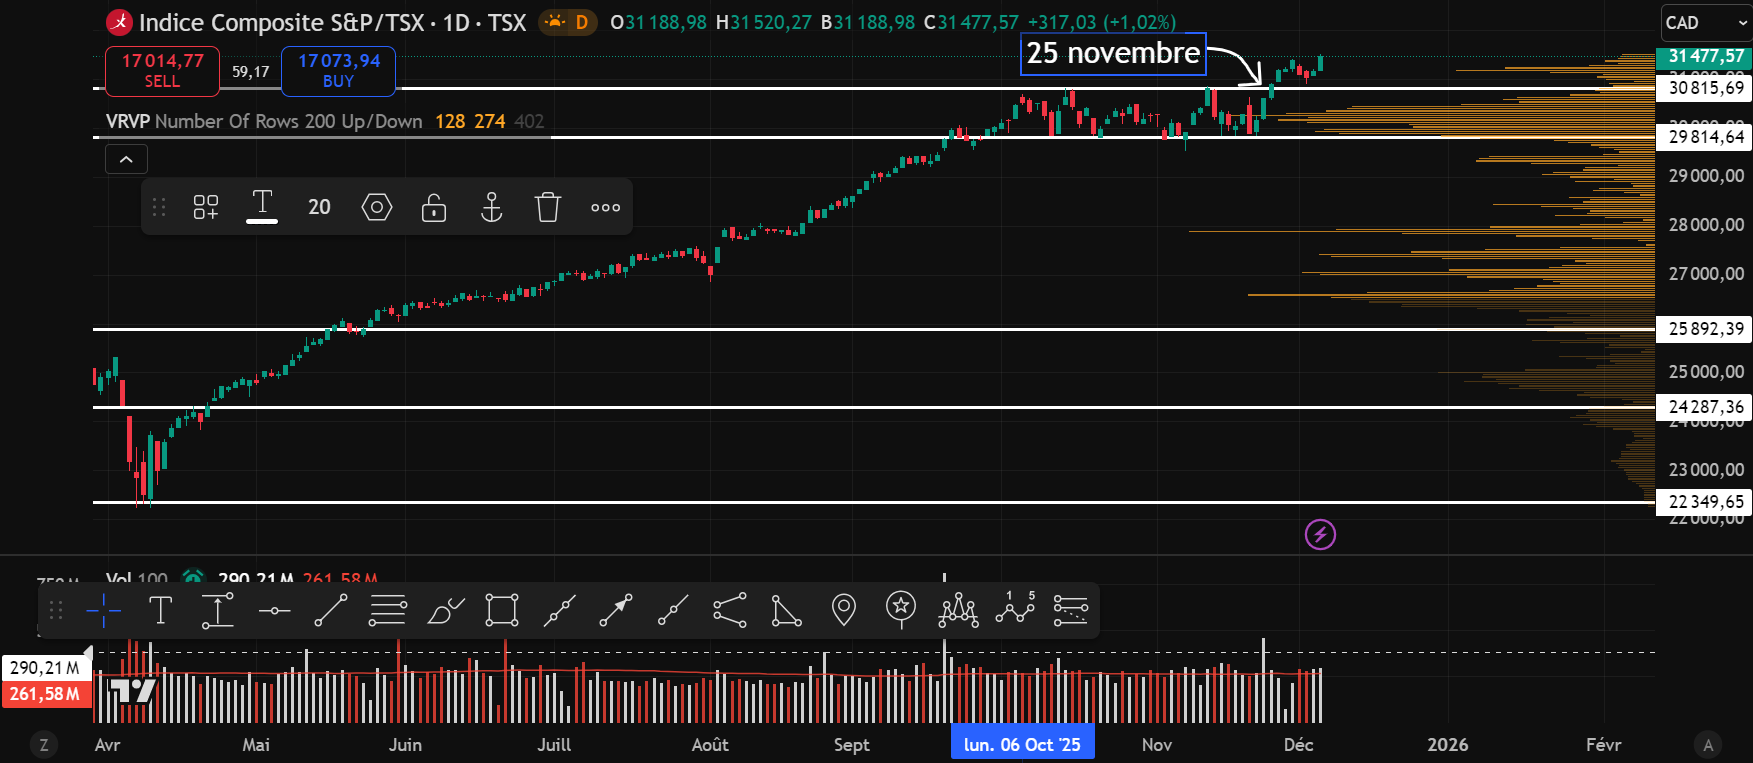Image resolution: width=1753 pixels, height=763 pixels.
Task: Choose the triangle shape tool
Action: [x=787, y=610]
